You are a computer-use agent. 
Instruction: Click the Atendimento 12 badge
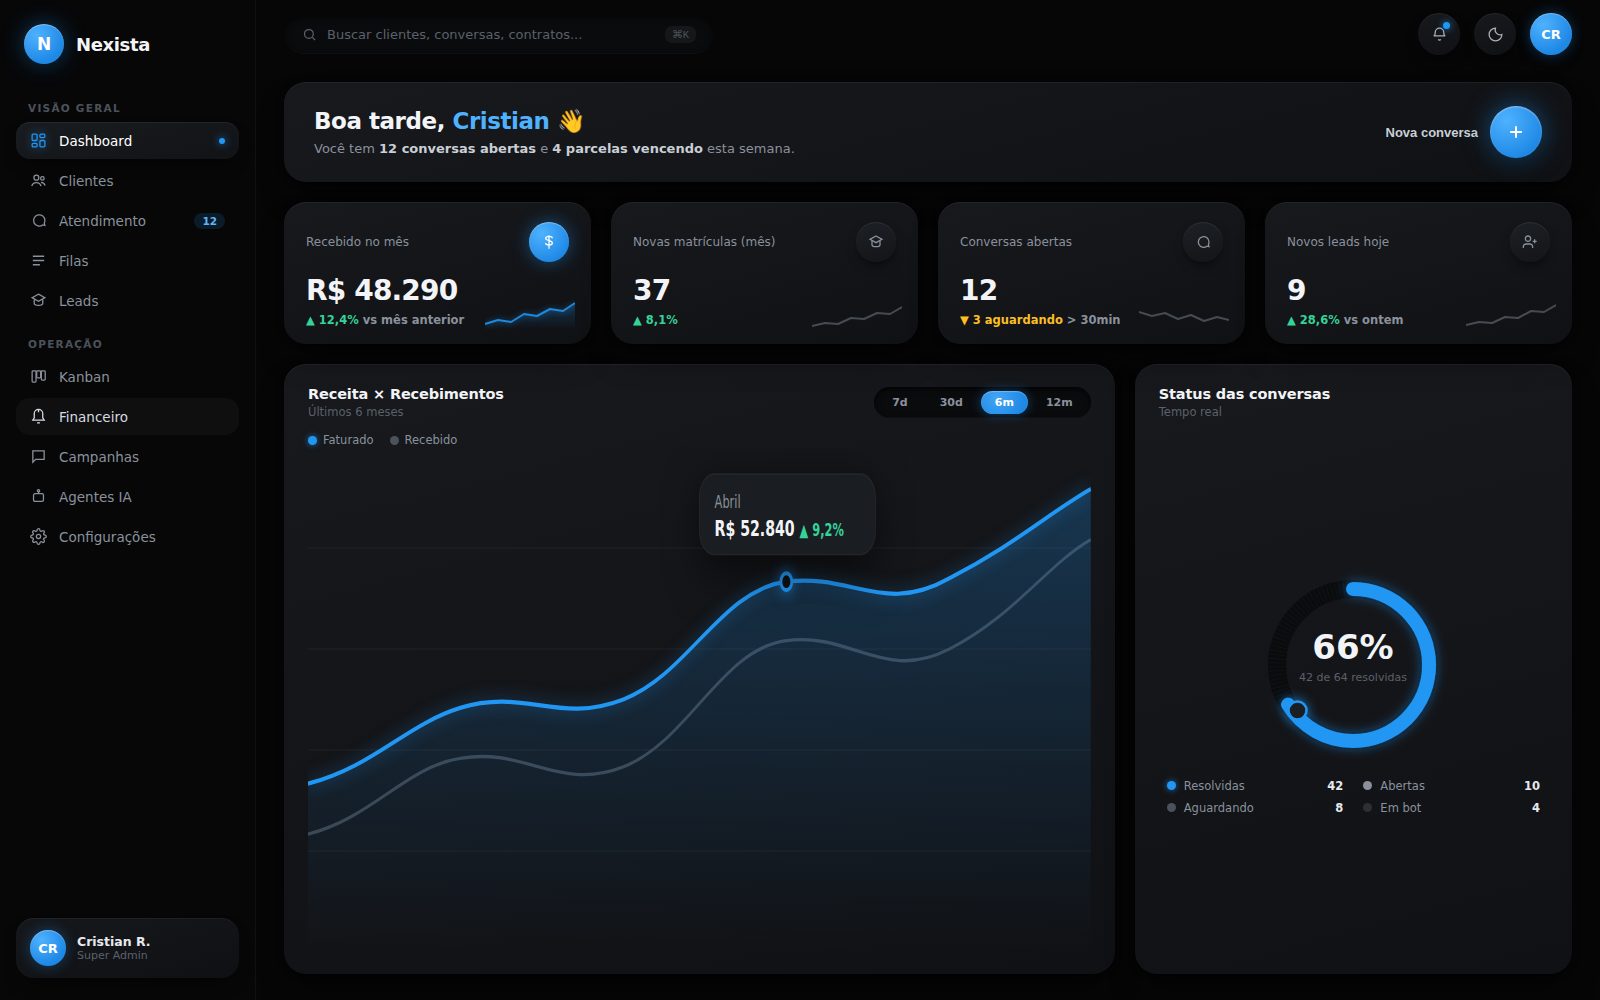[x=209, y=221]
